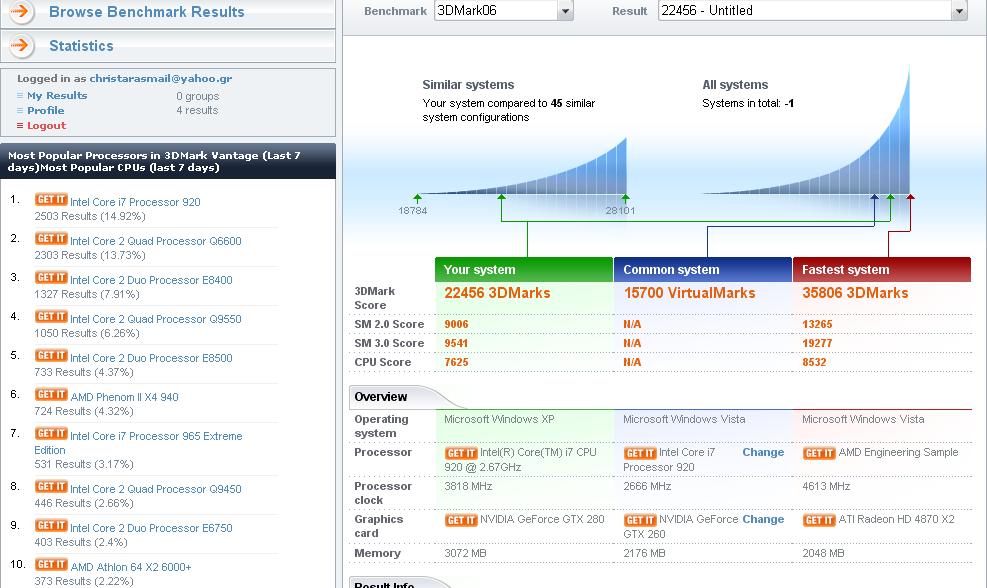Open the Result dropdown showing 22456 - Untitled
The width and height of the screenshot is (987, 588).
coord(813,11)
